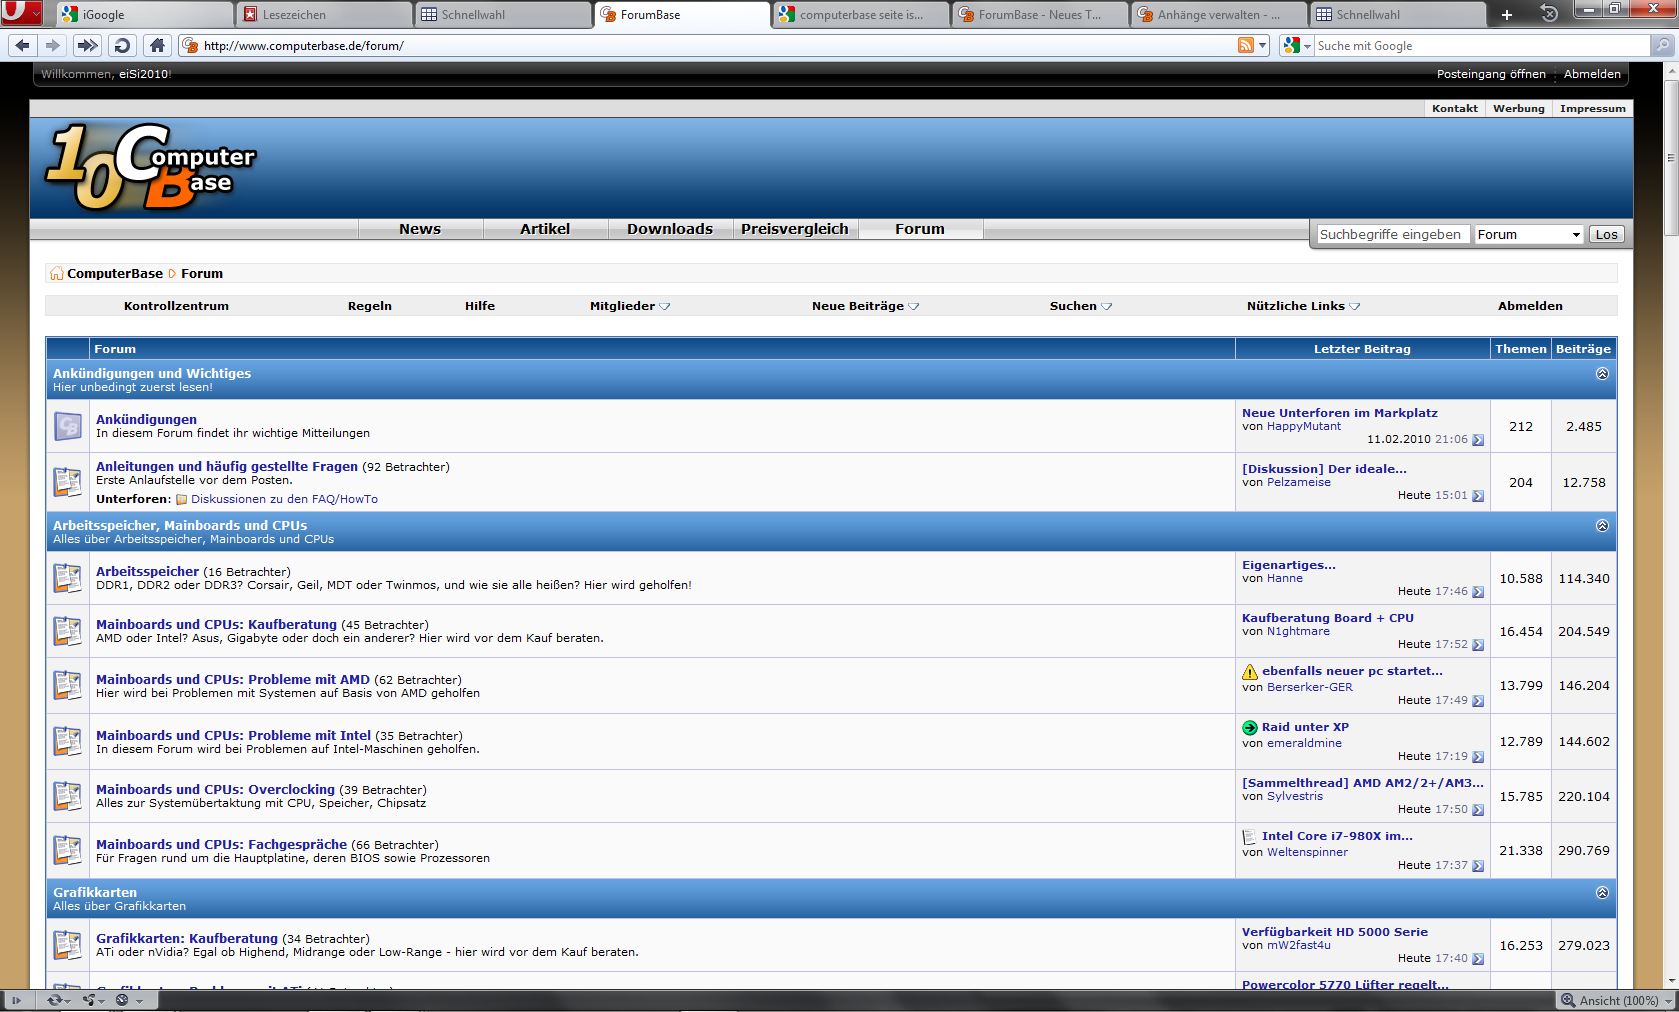The height and width of the screenshot is (1012, 1679).
Task: Open the Mainboards und CPUs: Fachgespräche forum
Action: coord(221,845)
